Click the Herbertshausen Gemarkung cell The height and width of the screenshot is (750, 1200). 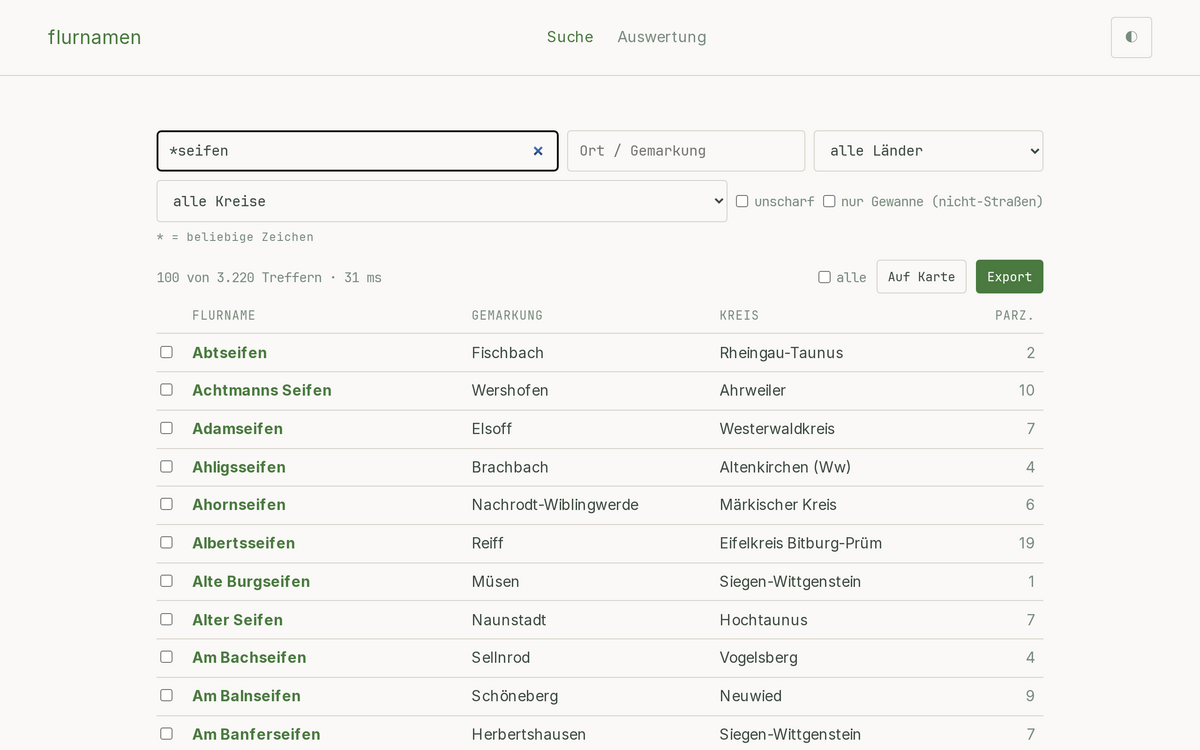click(529, 734)
